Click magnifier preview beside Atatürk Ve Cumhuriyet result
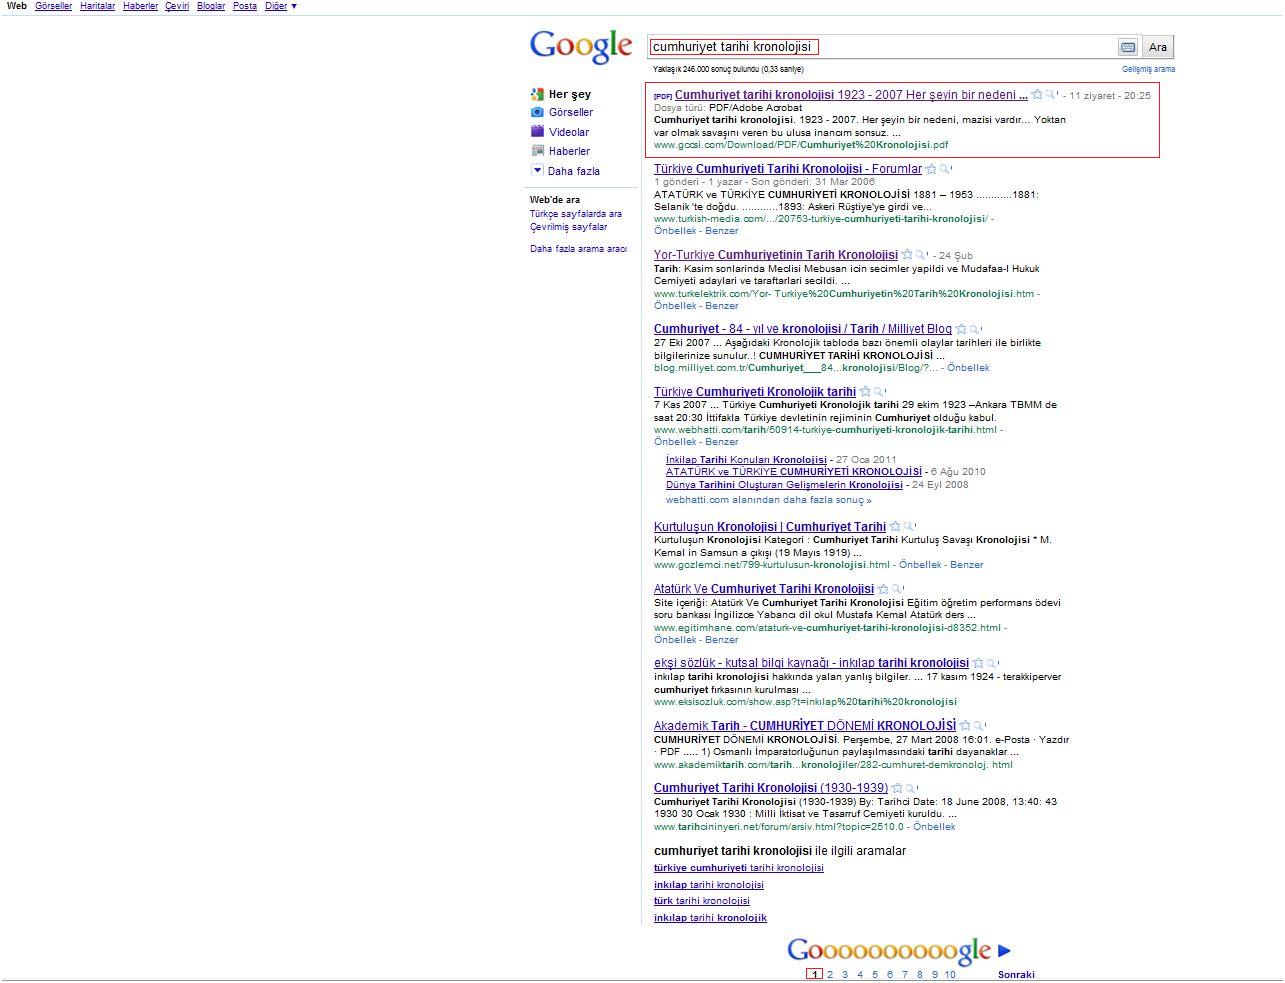Image resolution: width=1285 pixels, height=983 pixels. 897,589
